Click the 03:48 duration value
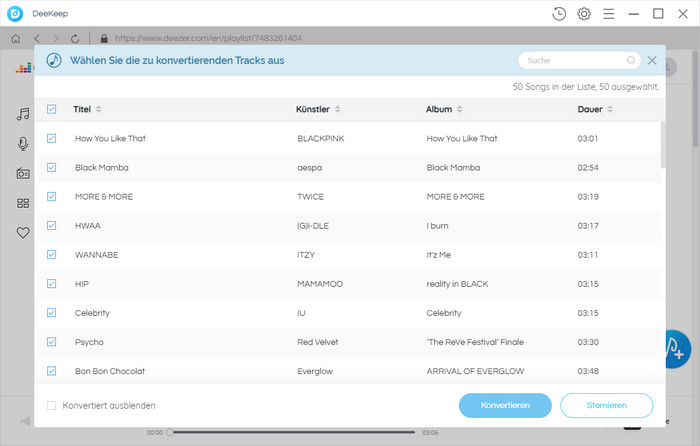This screenshot has width=700, height=446. click(x=588, y=371)
